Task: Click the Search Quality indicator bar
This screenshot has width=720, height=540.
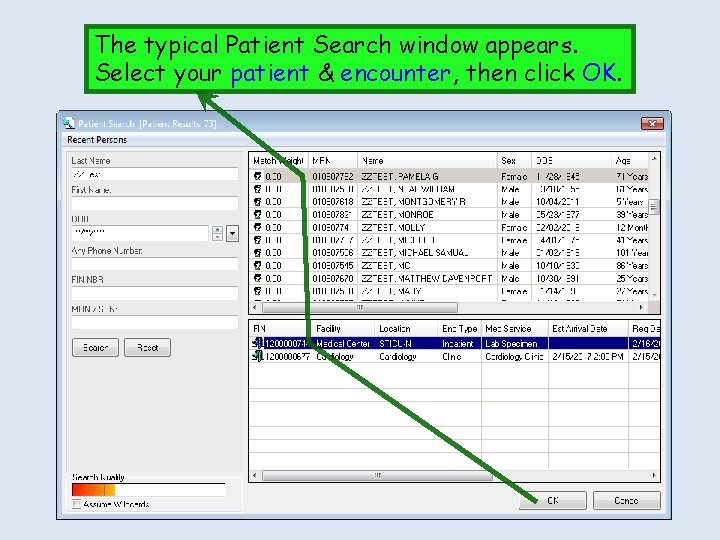Action: coord(149,490)
